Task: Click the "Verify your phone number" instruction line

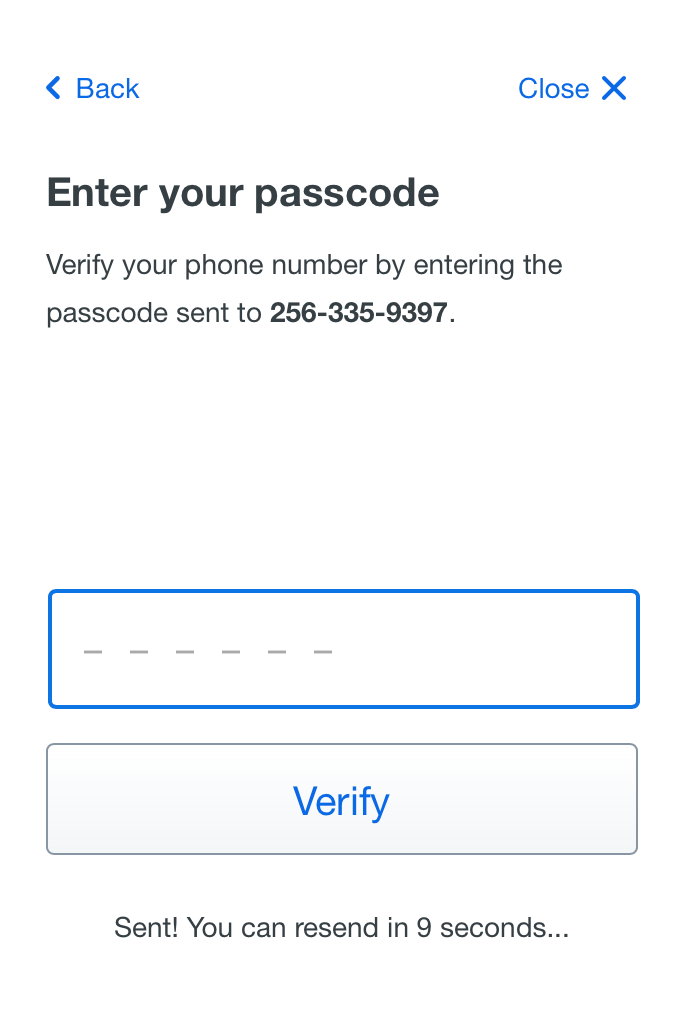Action: (304, 265)
